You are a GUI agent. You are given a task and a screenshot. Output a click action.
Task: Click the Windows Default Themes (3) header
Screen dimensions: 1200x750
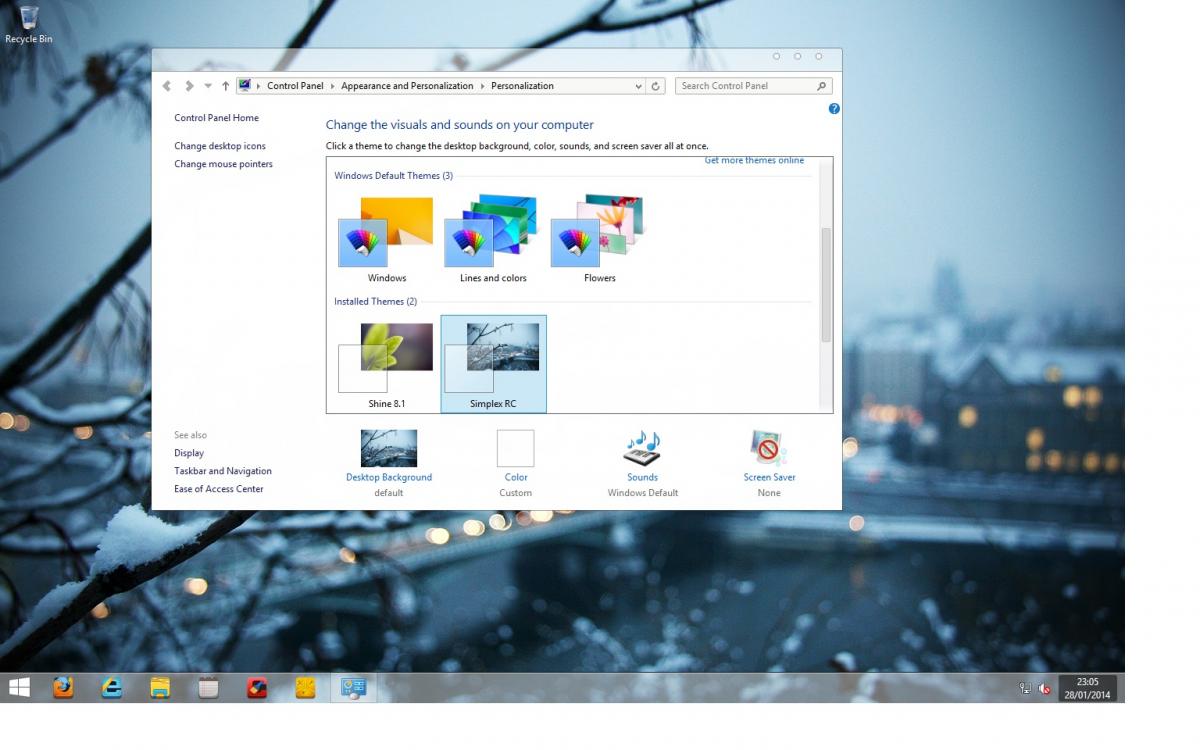[393, 176]
